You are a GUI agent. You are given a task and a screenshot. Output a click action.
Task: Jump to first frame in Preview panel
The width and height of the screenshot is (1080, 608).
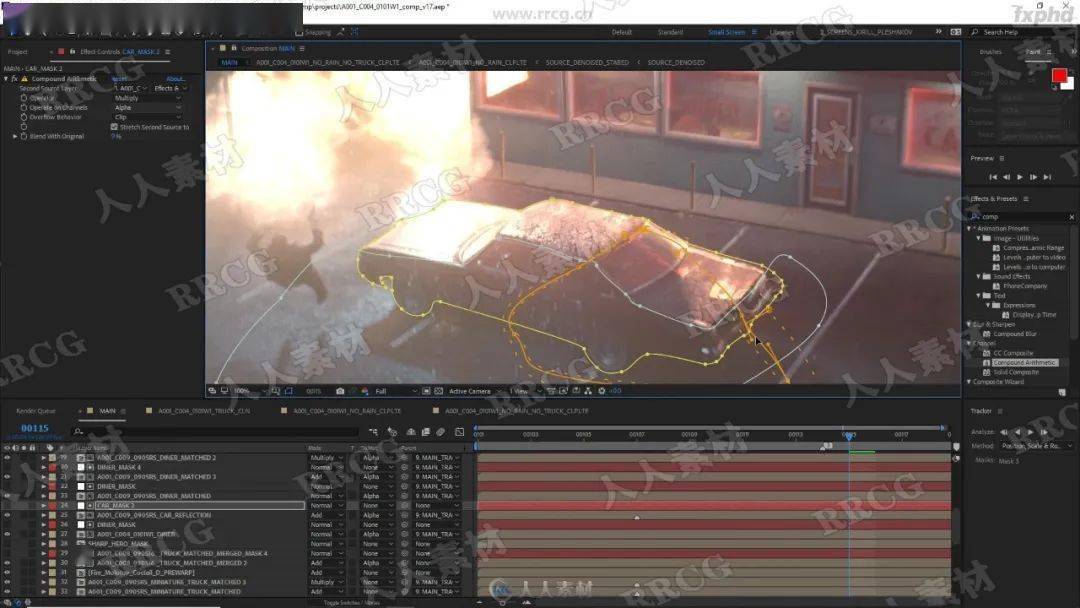[993, 177]
